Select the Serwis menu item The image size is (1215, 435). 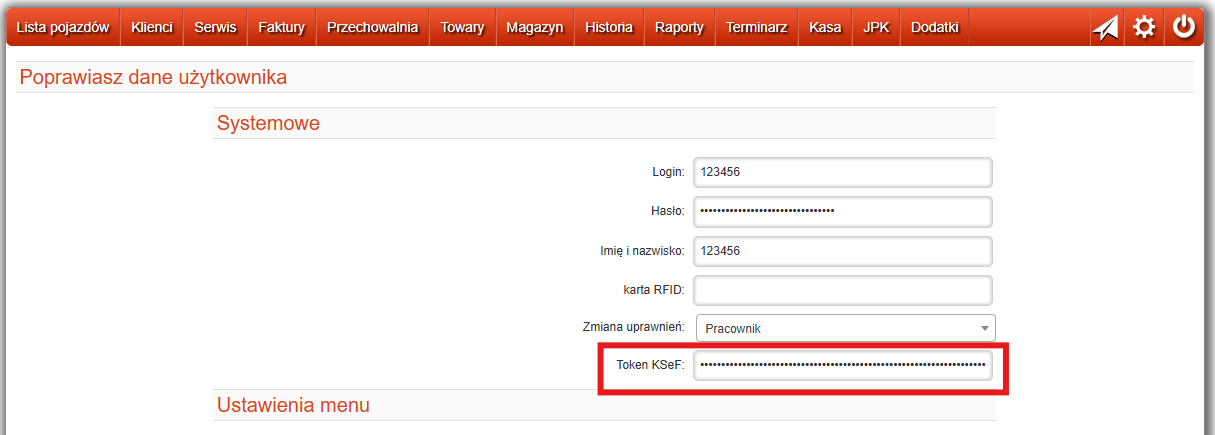click(x=215, y=28)
